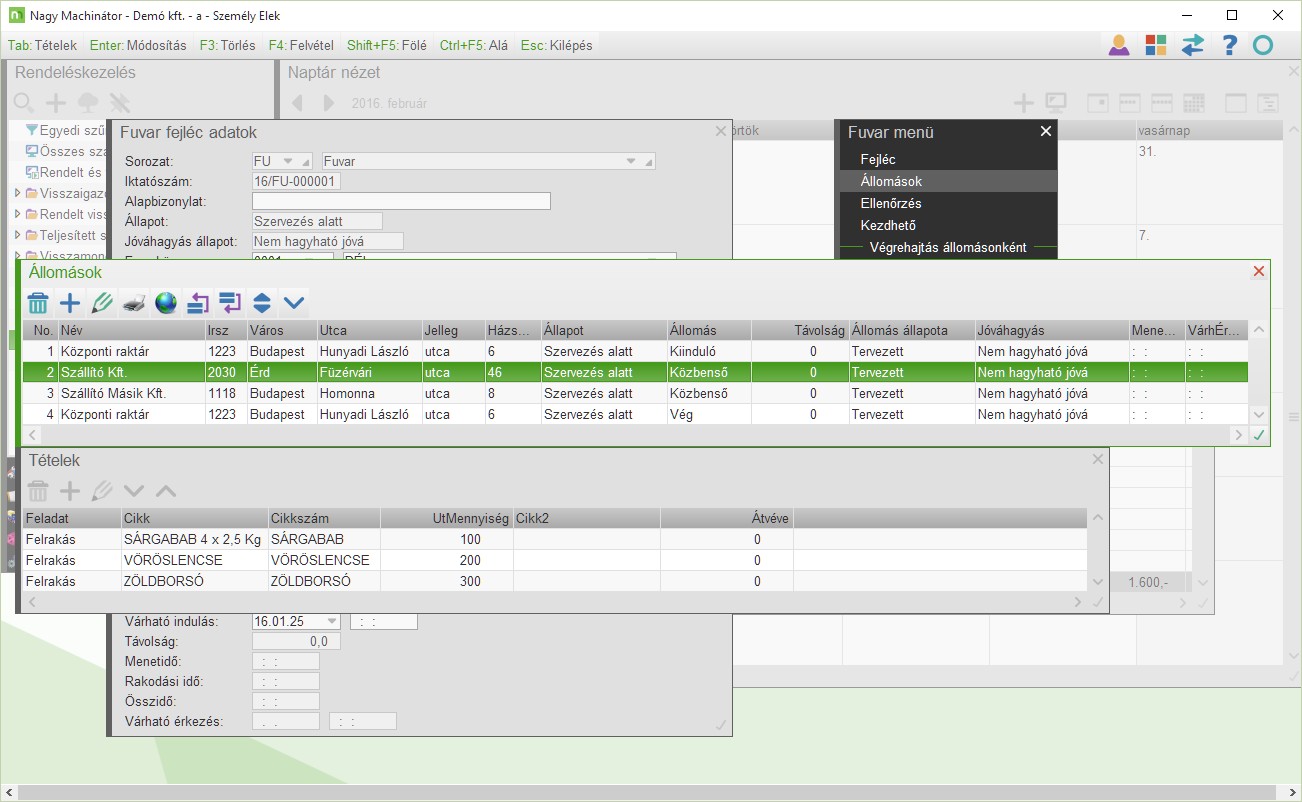The height and width of the screenshot is (802, 1302).
Task: Click the user profile icon in top bar
Action: click(1119, 45)
